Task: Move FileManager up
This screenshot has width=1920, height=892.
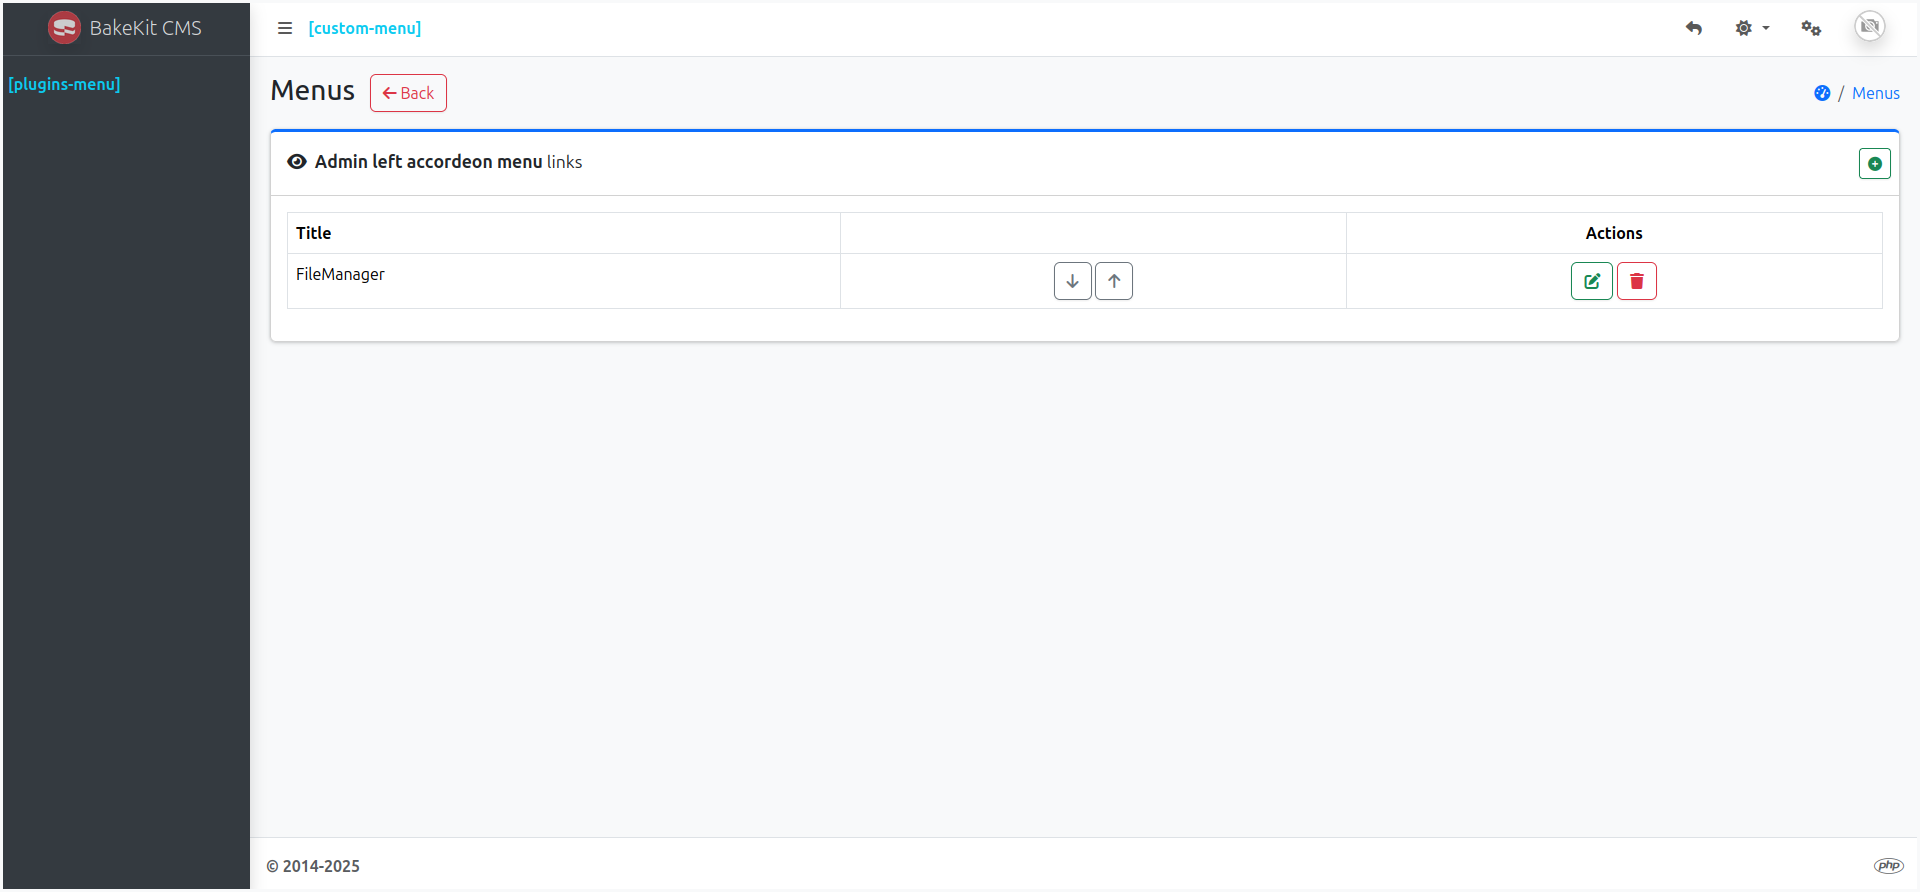Action: coord(1114,281)
